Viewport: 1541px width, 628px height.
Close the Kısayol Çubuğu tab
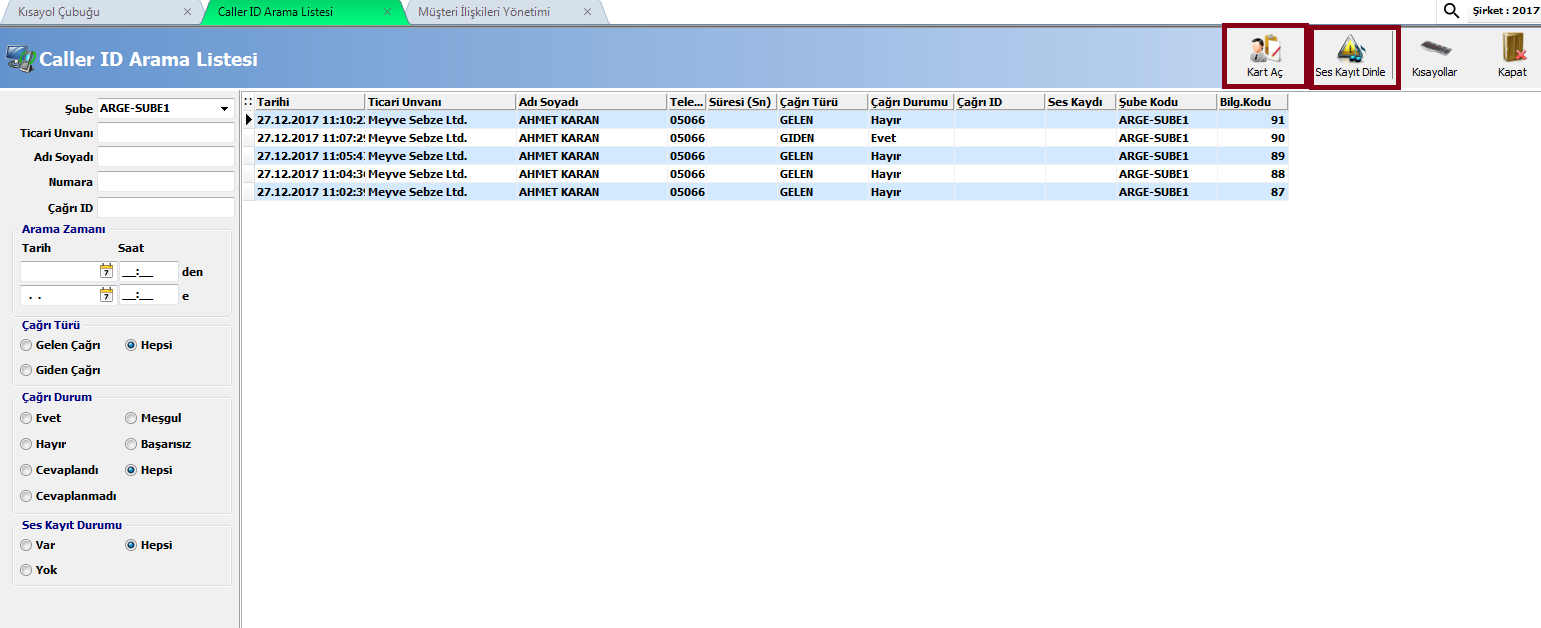click(188, 12)
